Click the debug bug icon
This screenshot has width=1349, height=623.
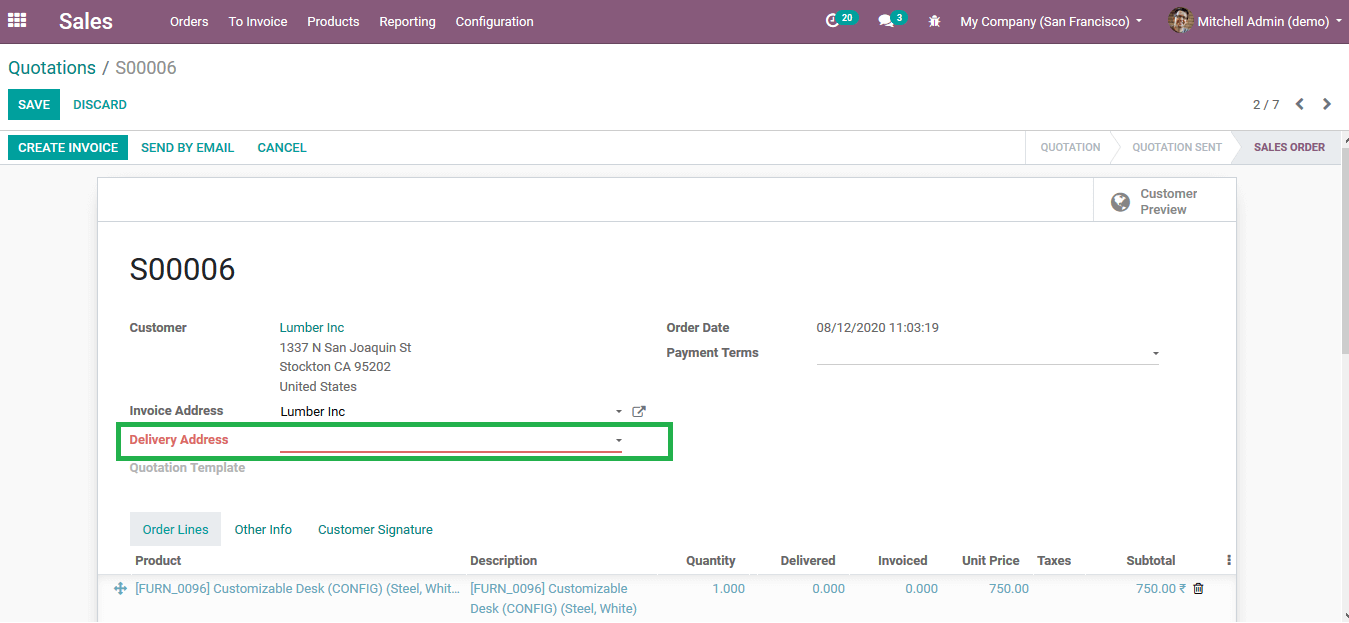click(934, 21)
